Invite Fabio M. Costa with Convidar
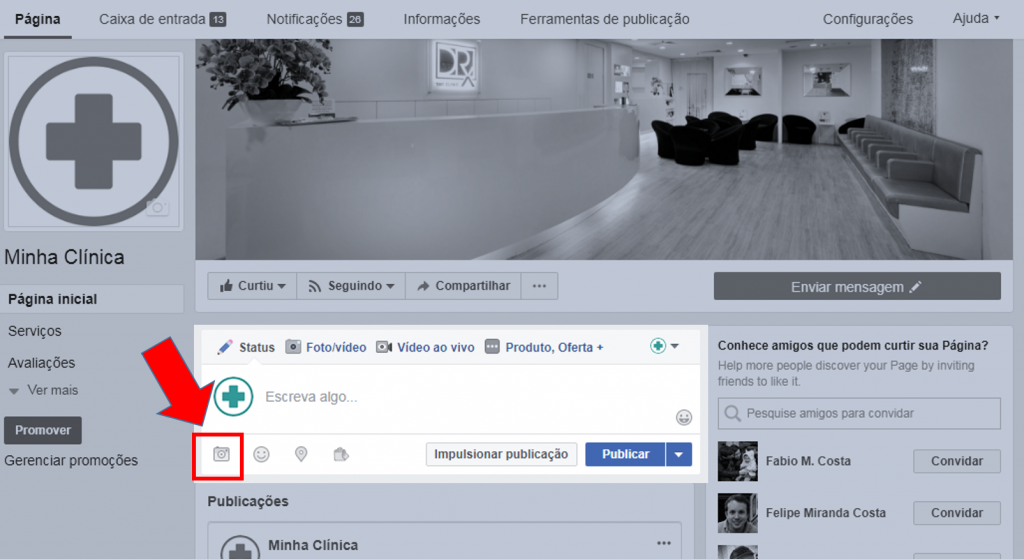 click(x=957, y=461)
